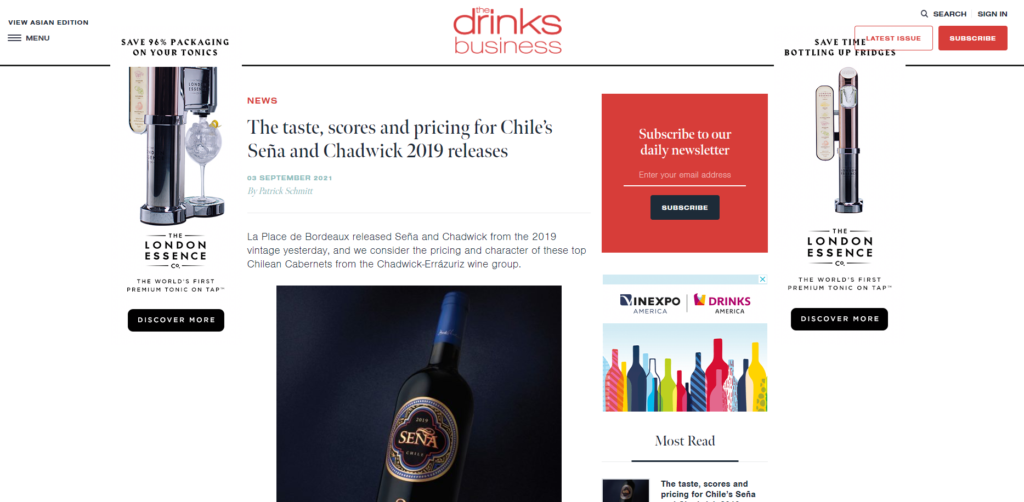Close the Vinexpo ad via AdChoices icon
The image size is (1024, 502).
(762, 279)
